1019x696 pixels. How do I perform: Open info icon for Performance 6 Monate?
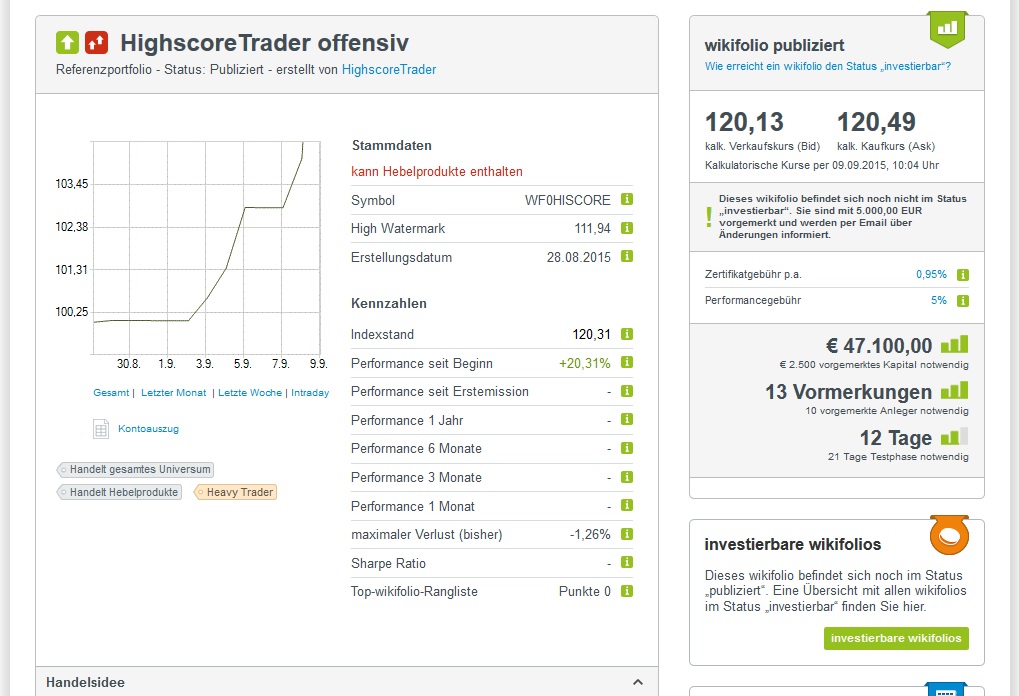pos(626,448)
